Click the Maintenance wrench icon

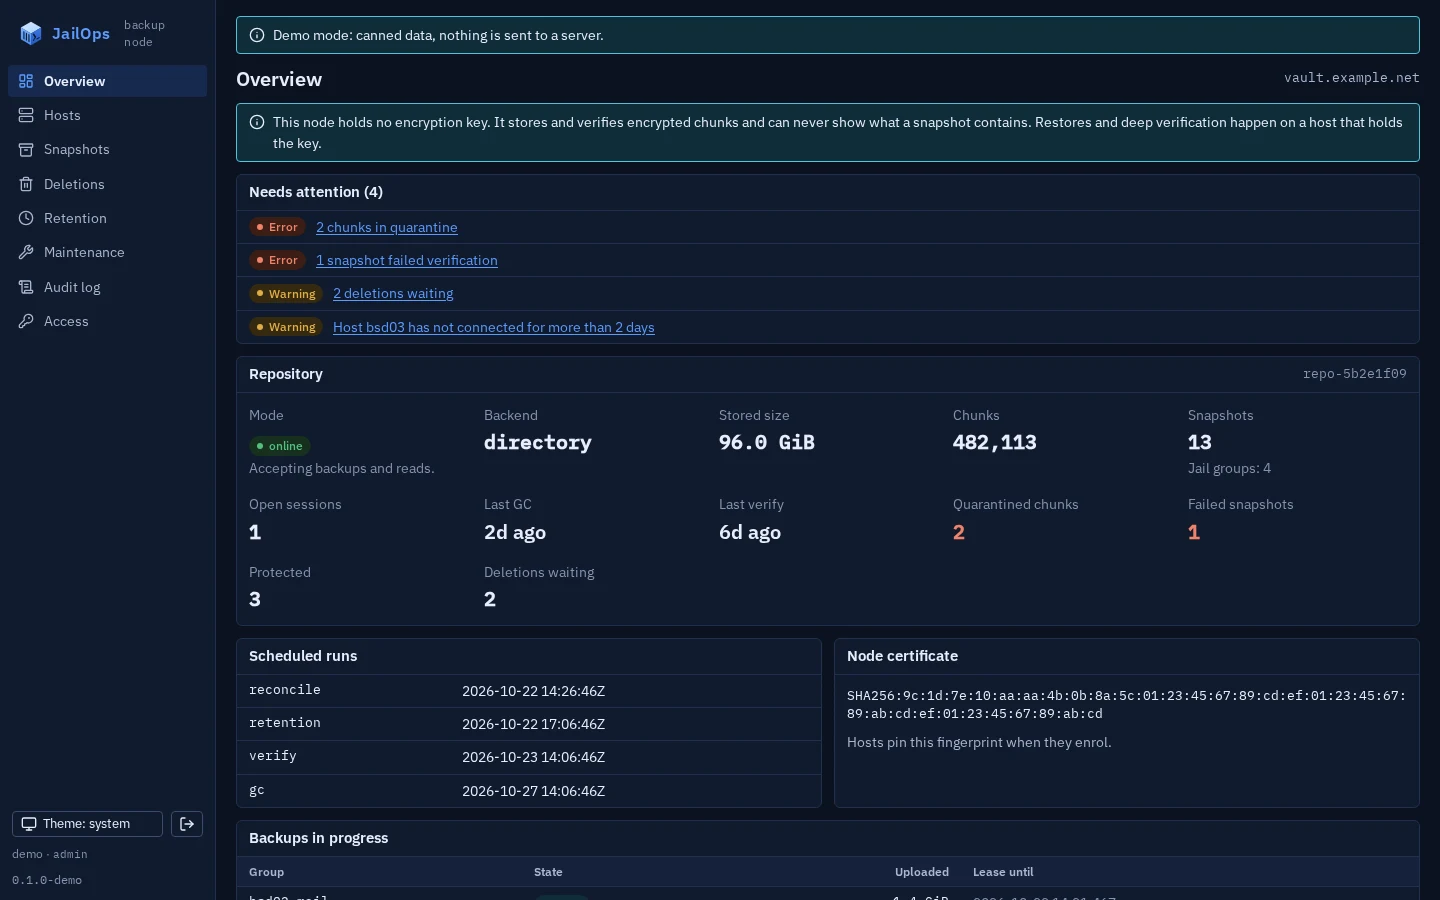click(26, 252)
